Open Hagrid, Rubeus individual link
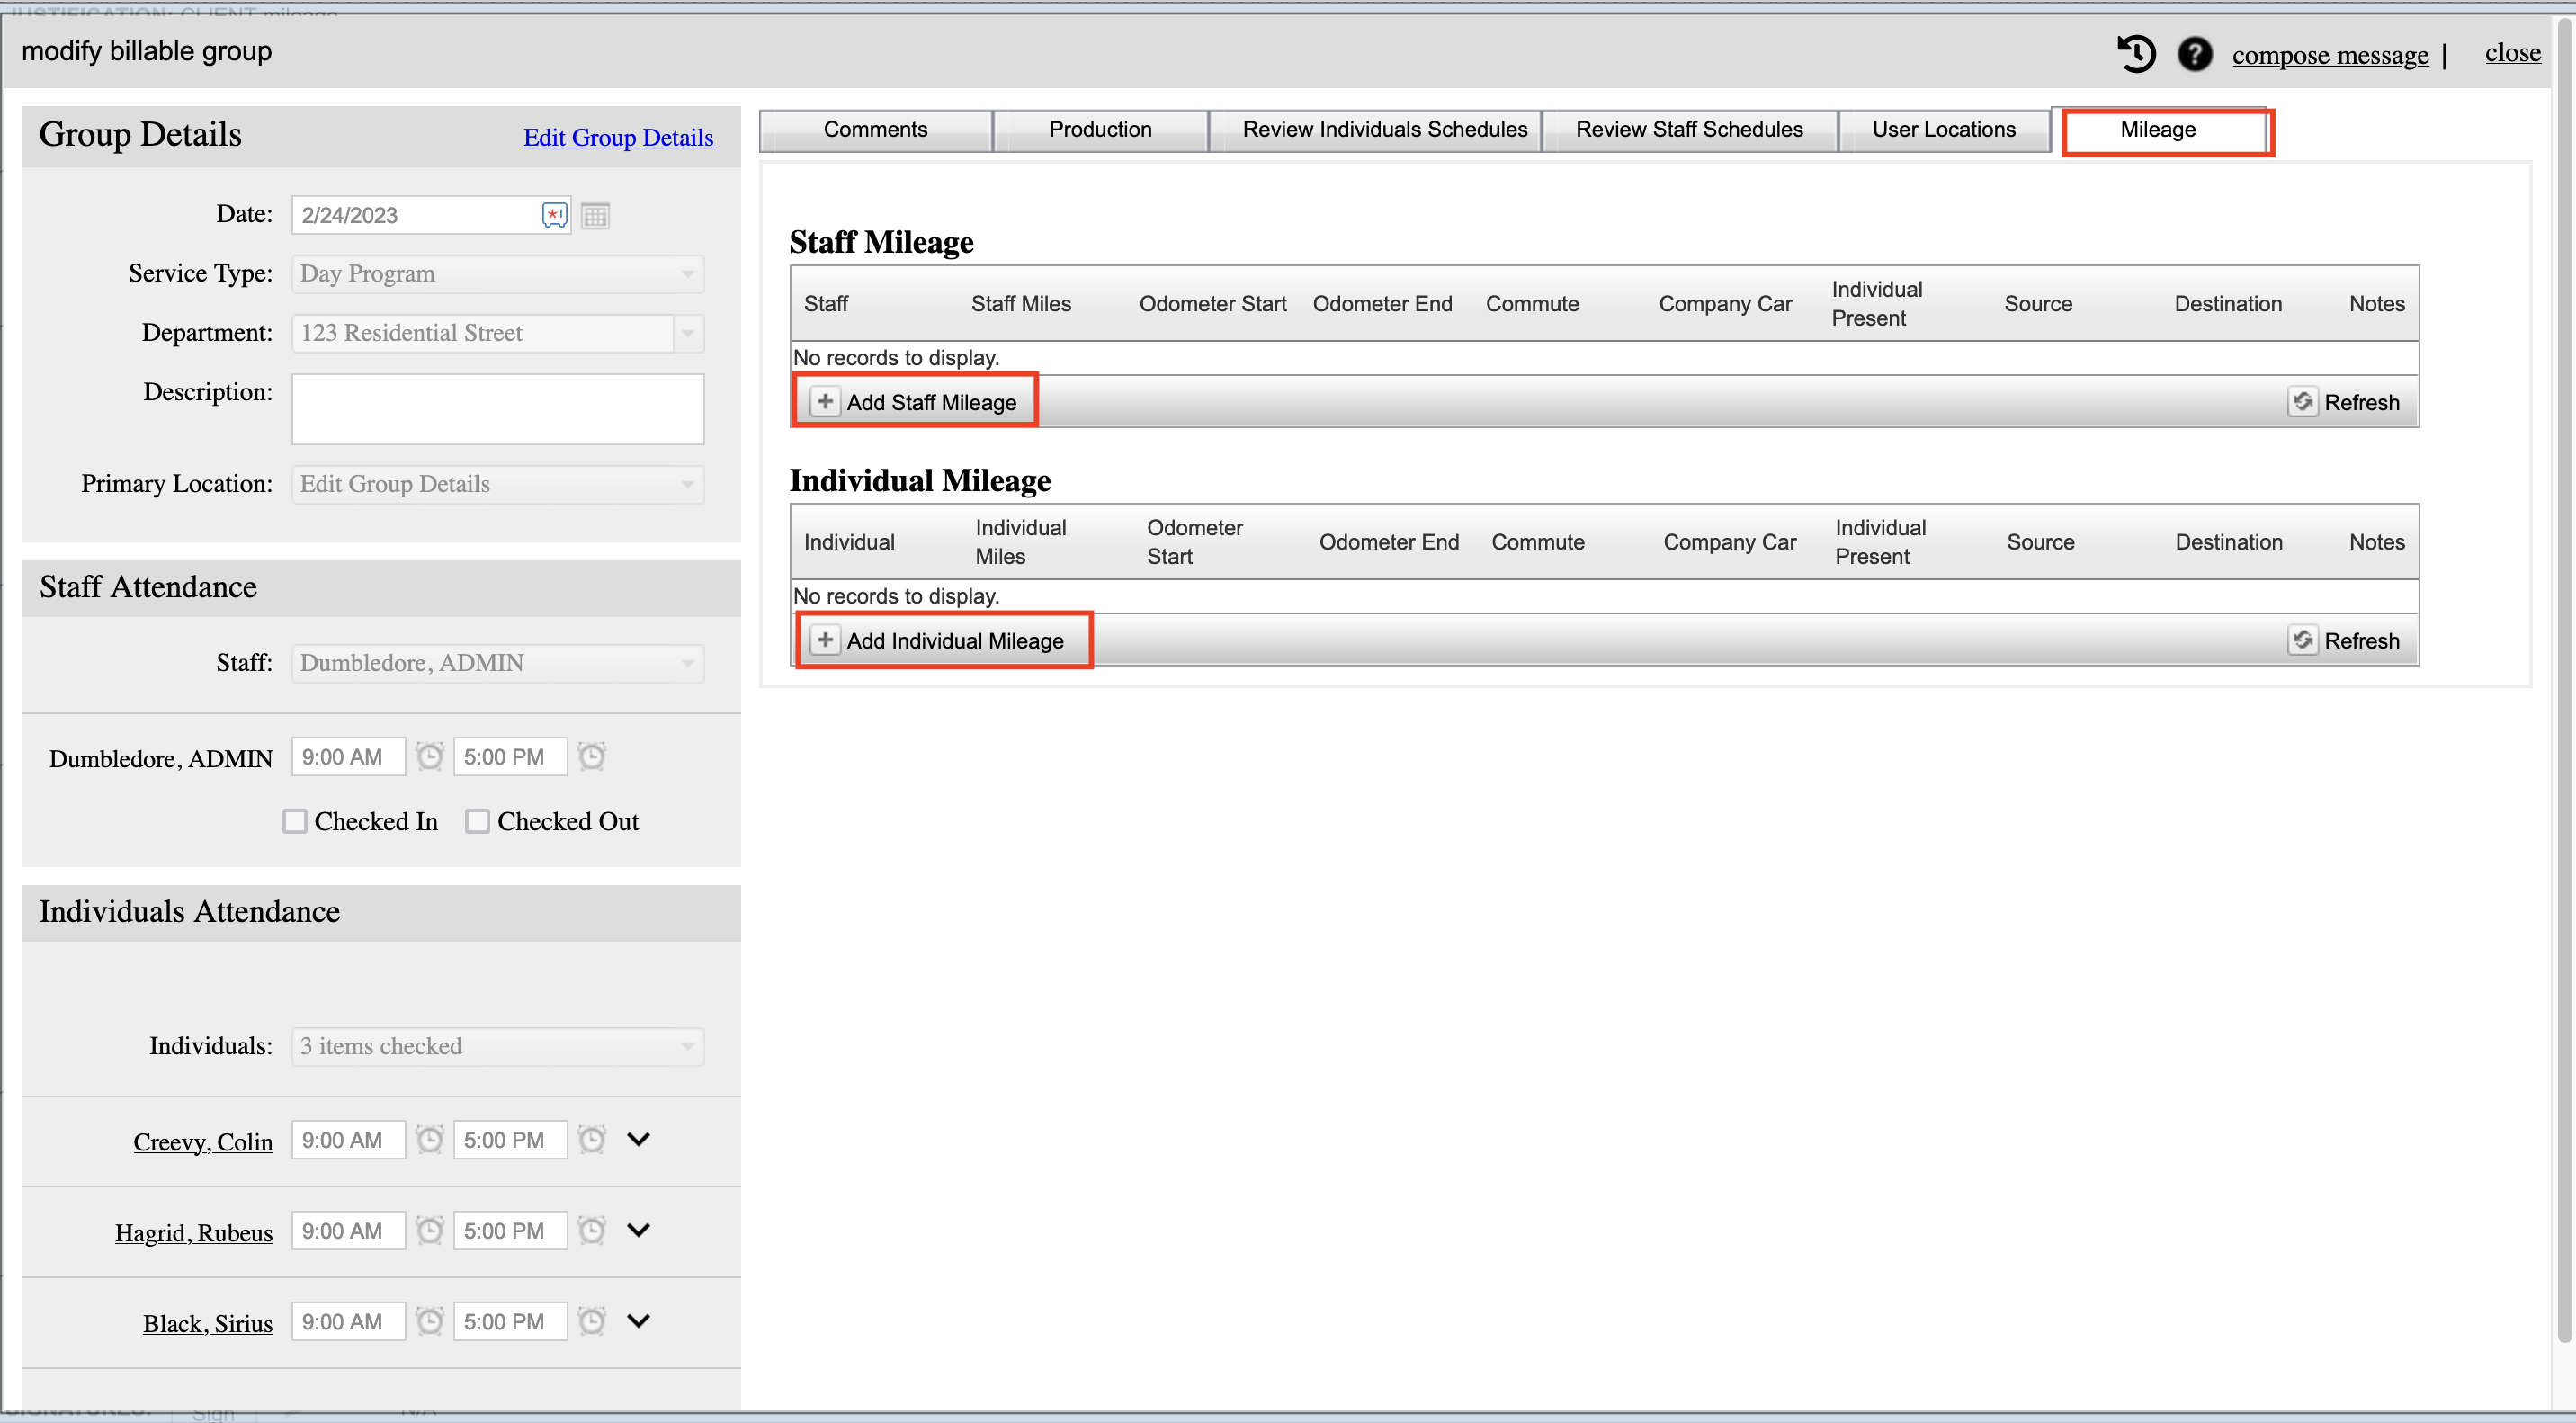The height and width of the screenshot is (1423, 2576). 194,1233
